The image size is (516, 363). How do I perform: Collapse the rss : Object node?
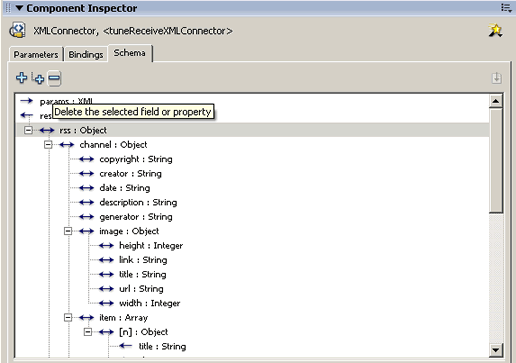click(29, 130)
